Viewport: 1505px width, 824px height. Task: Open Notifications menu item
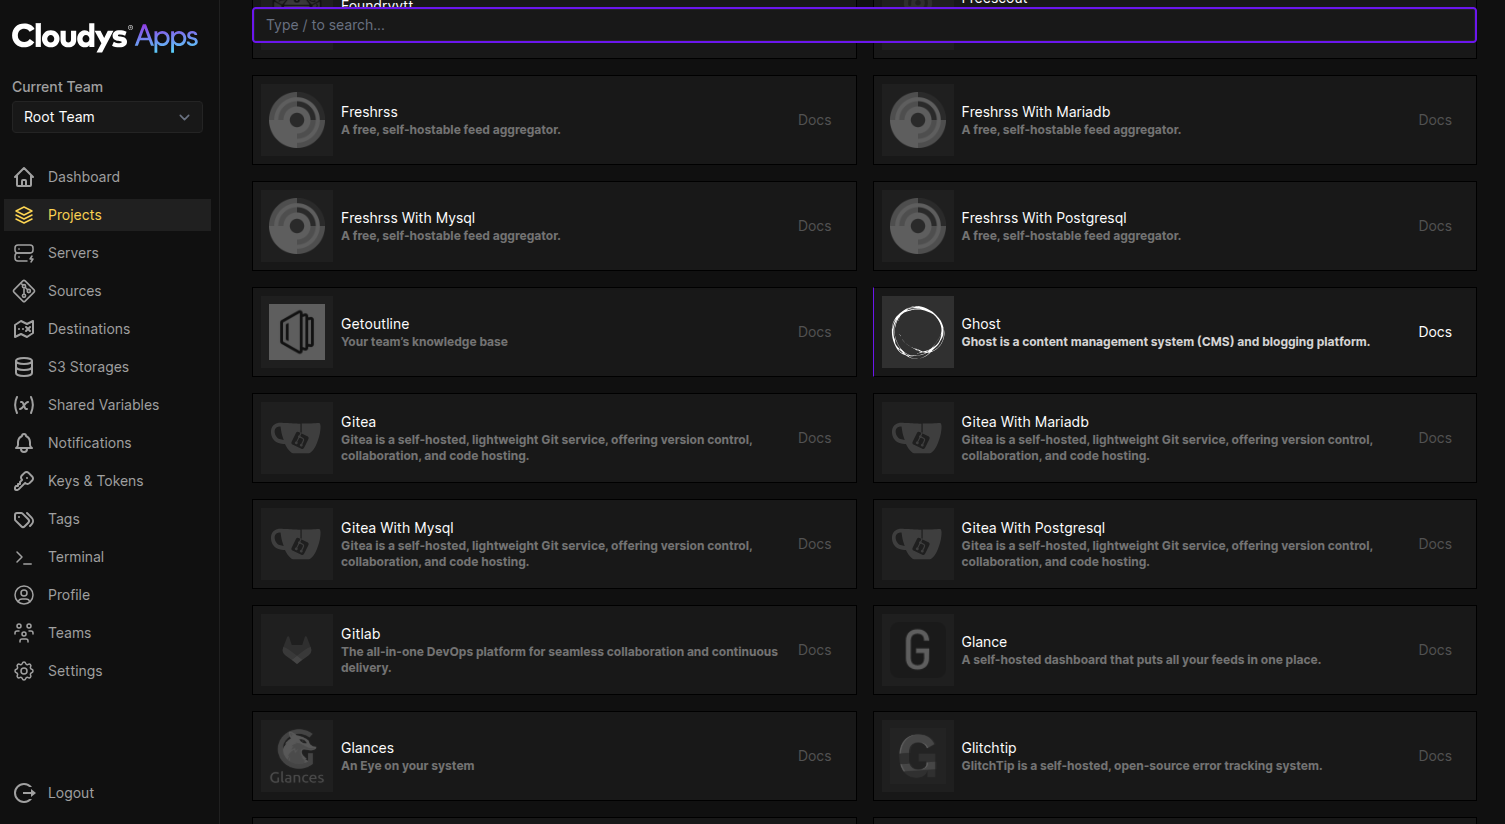click(108, 443)
